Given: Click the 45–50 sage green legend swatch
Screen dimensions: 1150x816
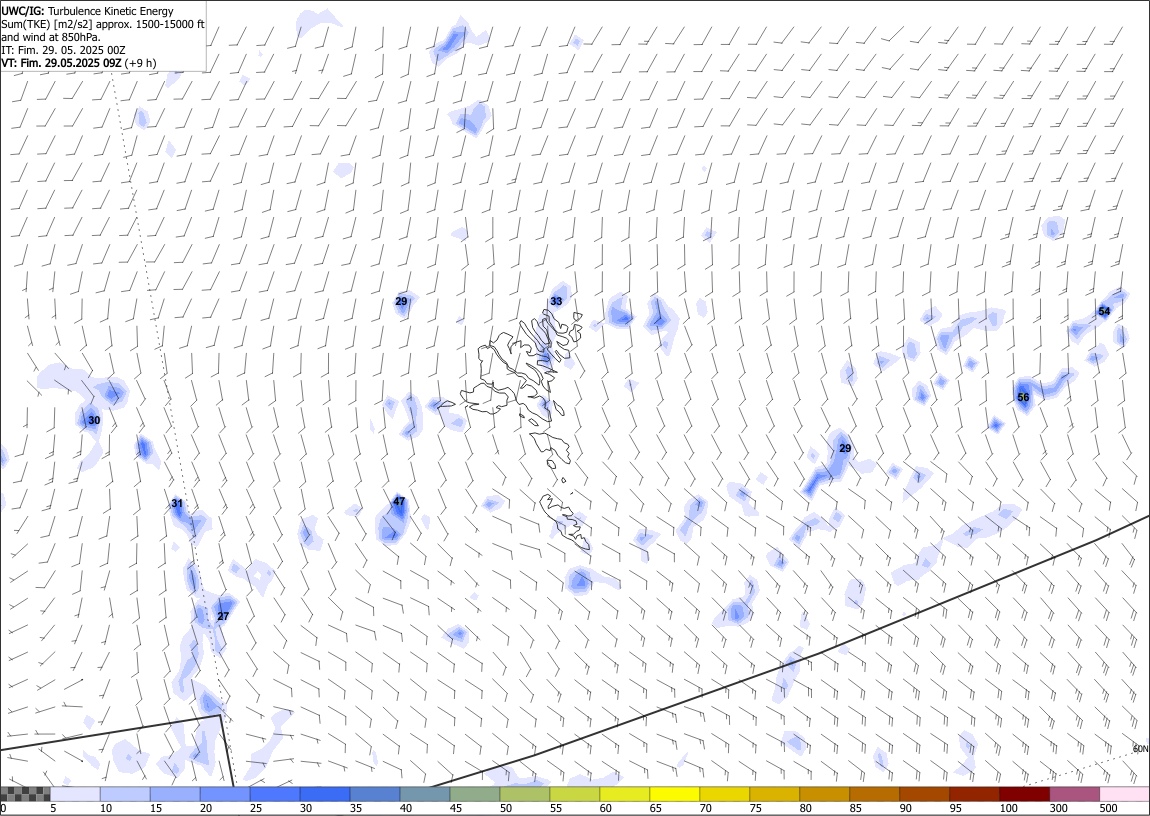Looking at the screenshot, I should 475,794.
